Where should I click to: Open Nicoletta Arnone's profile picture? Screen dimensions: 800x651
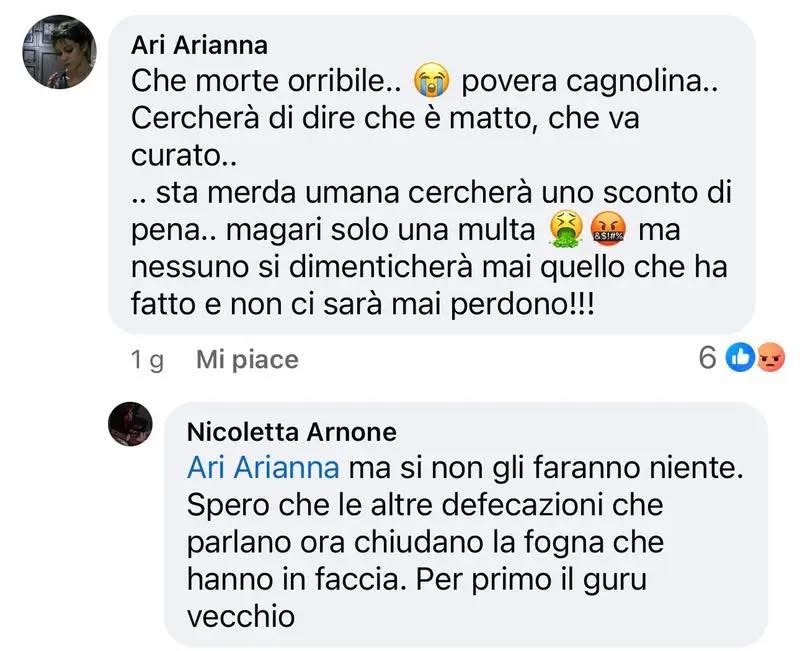130,423
